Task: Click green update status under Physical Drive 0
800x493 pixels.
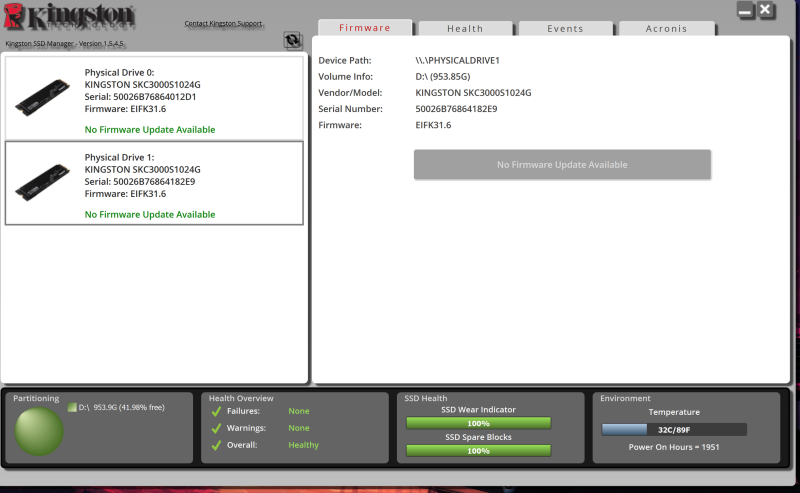Action: [150, 130]
